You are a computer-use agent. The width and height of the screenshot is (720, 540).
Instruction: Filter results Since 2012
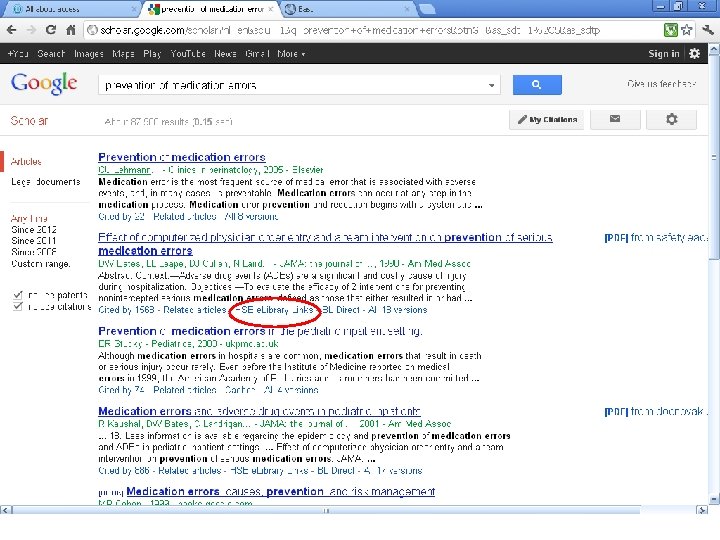tap(34, 229)
